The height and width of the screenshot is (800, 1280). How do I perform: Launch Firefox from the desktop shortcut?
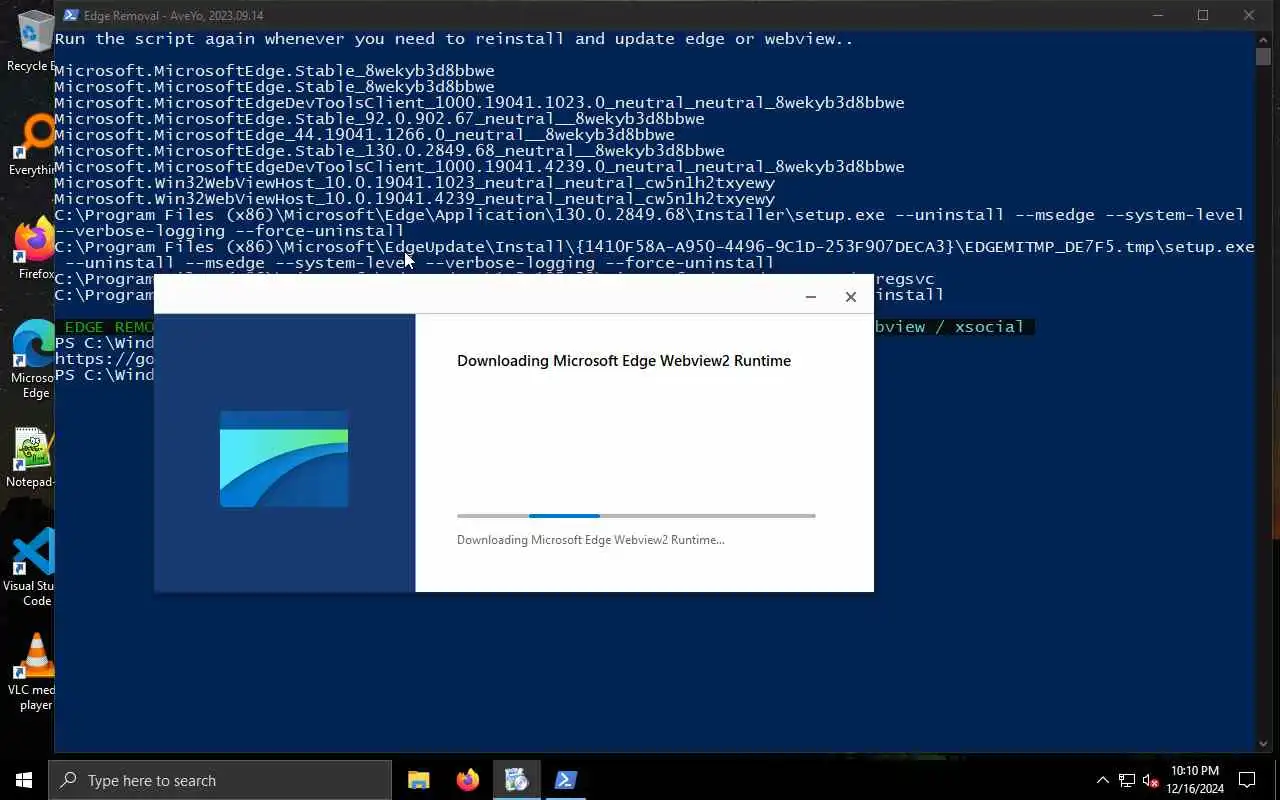click(34, 249)
